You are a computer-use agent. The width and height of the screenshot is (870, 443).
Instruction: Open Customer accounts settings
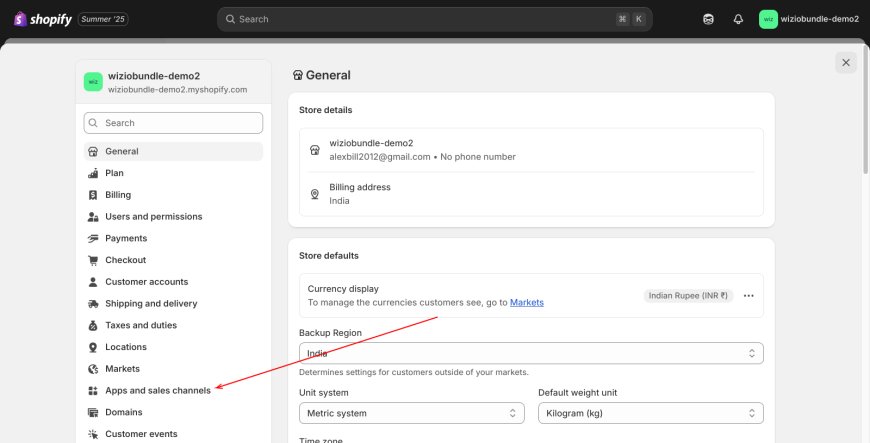pos(173,282)
